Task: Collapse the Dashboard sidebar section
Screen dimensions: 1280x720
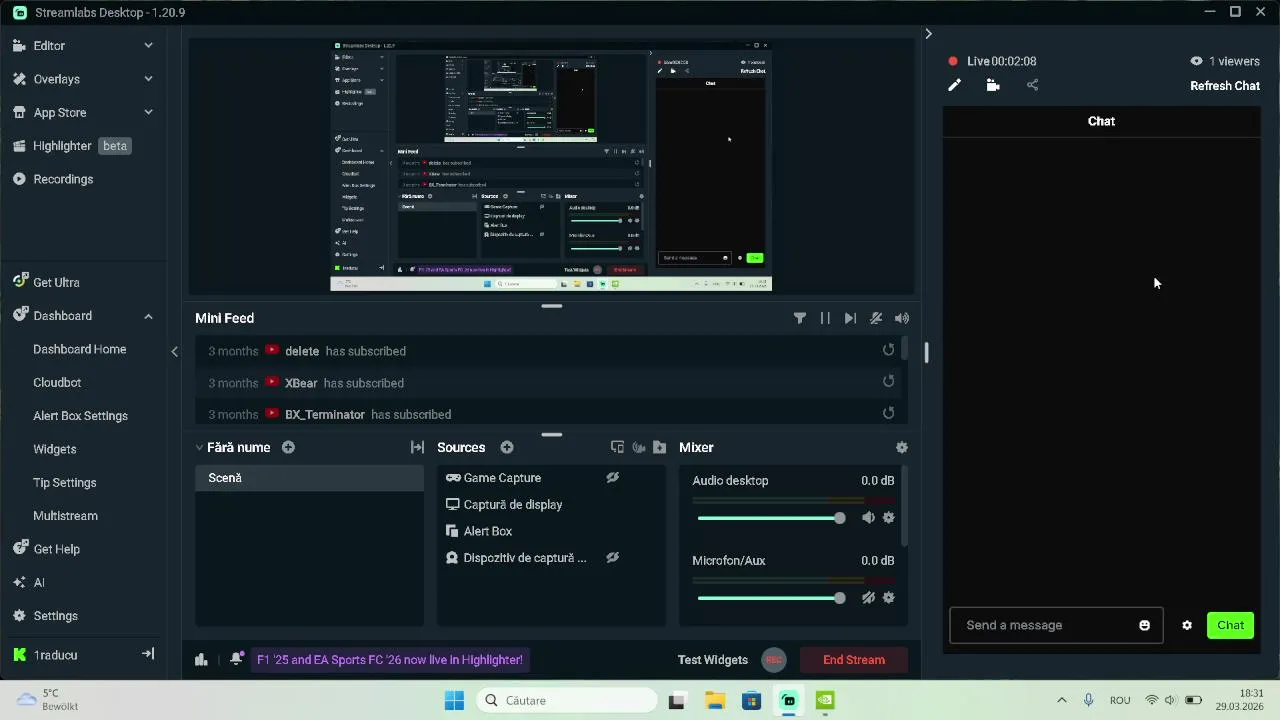Action: click(148, 316)
